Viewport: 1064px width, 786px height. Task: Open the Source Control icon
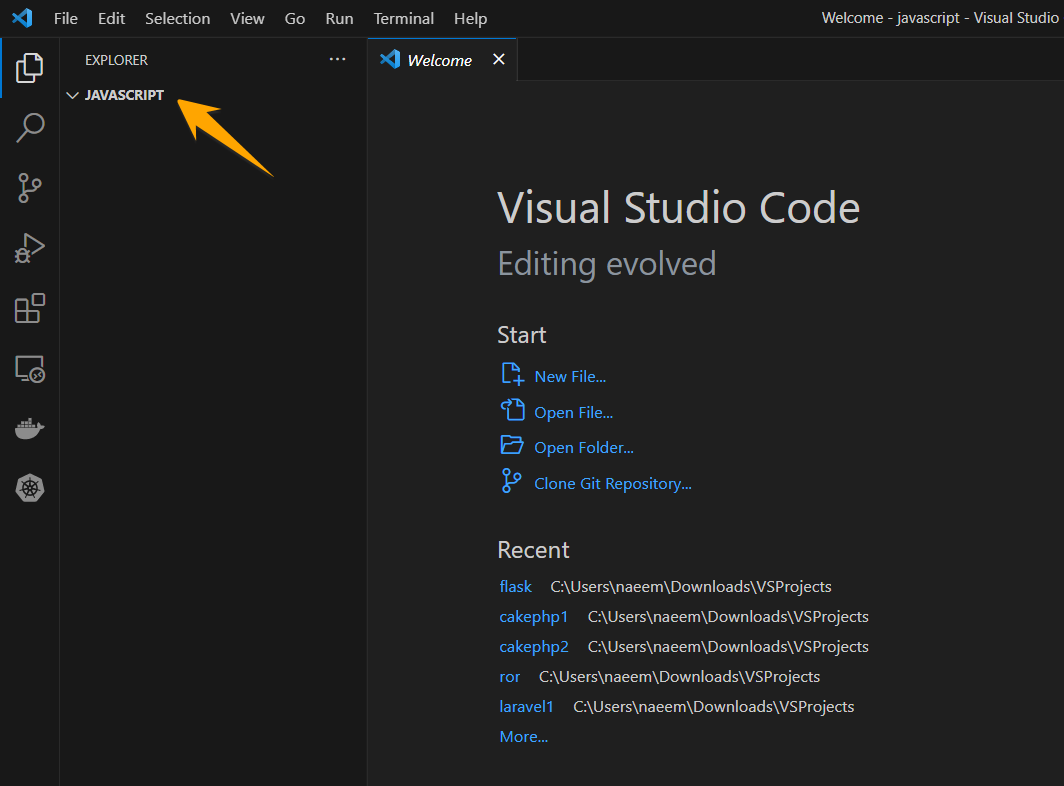[x=30, y=188]
